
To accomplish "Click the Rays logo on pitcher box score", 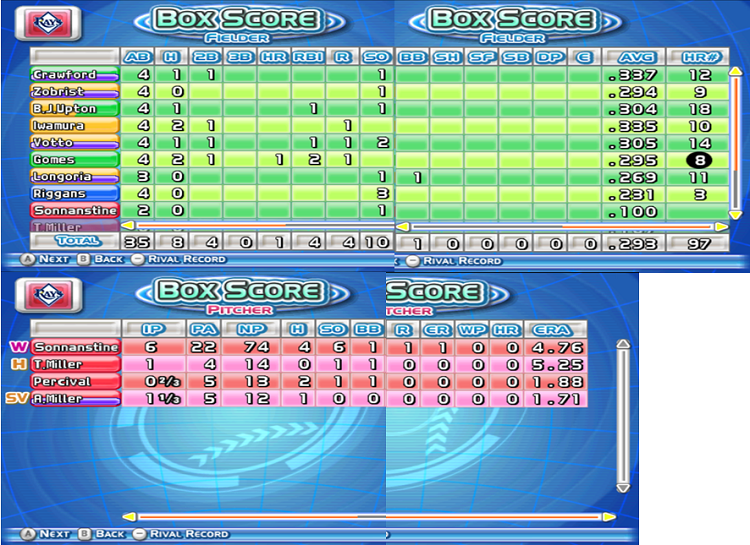I will click(x=48, y=295).
